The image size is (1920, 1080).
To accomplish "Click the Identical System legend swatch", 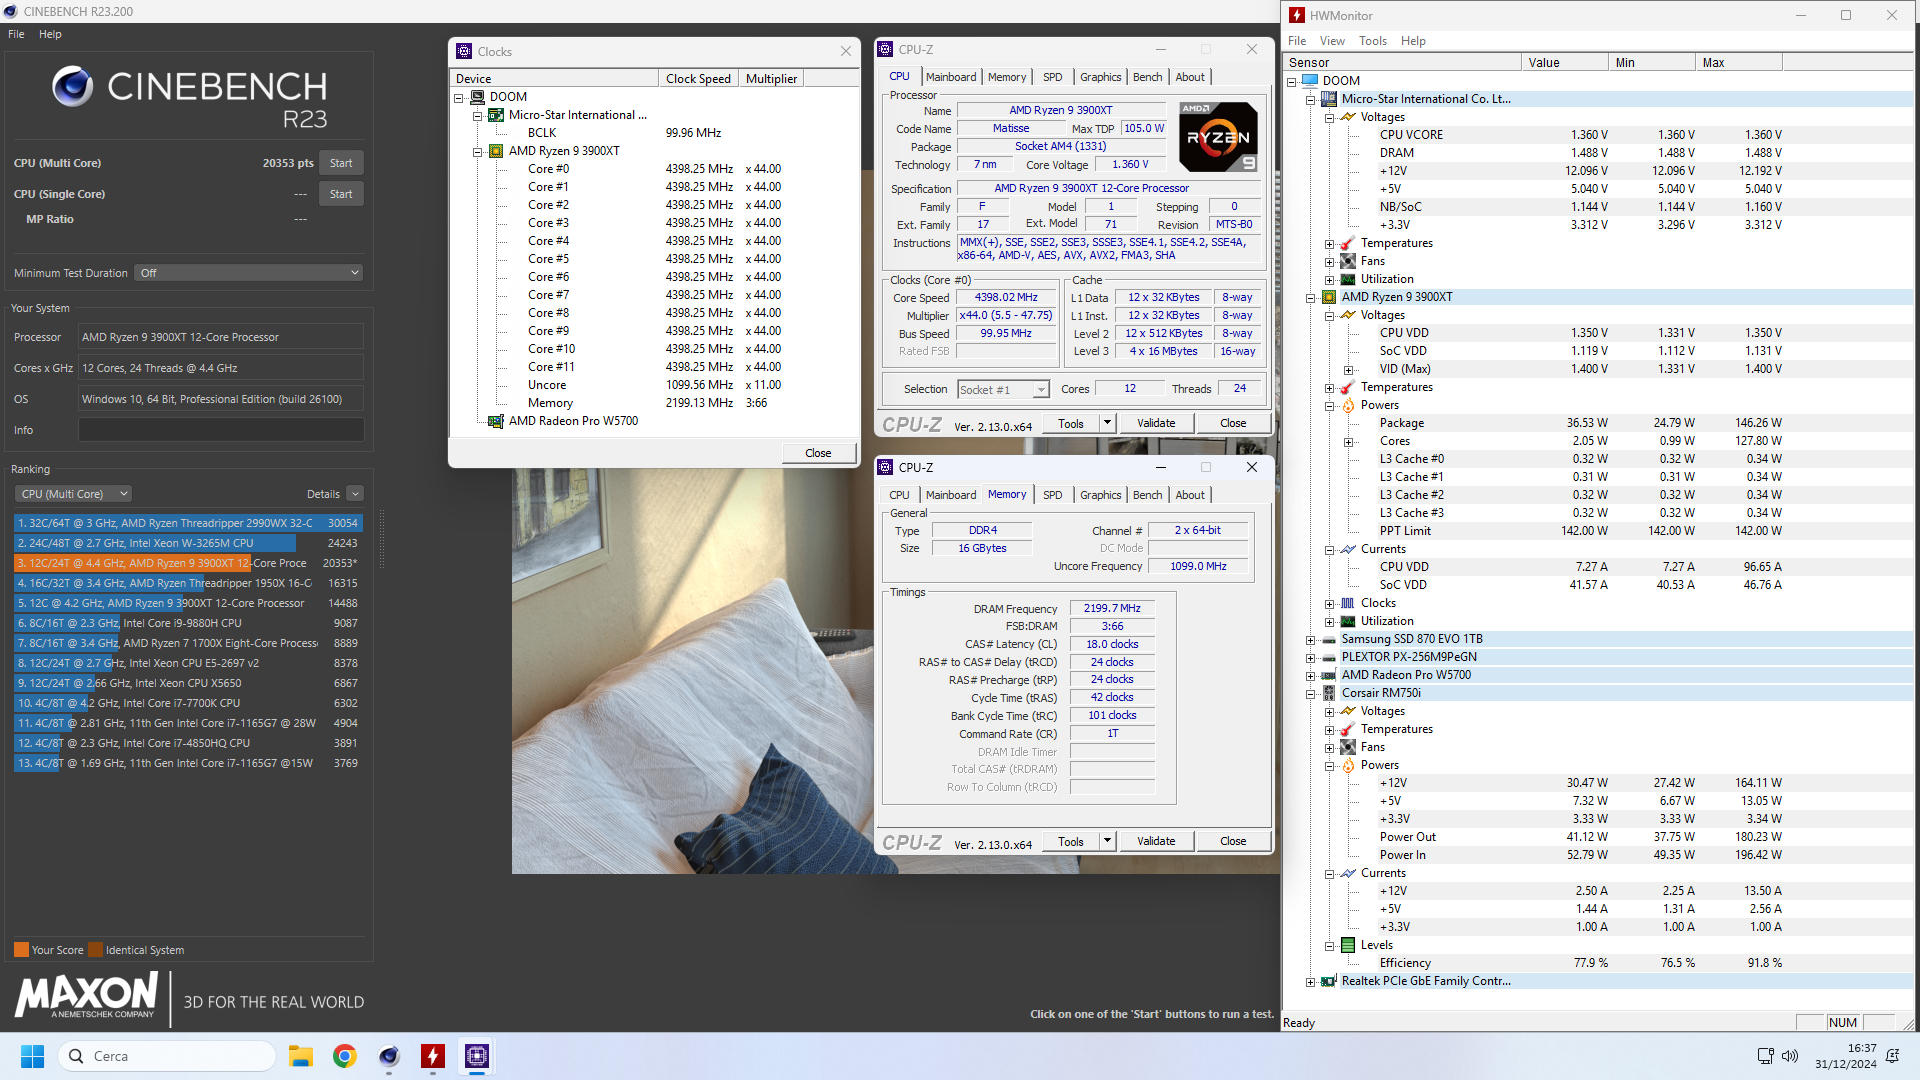I will (x=95, y=950).
